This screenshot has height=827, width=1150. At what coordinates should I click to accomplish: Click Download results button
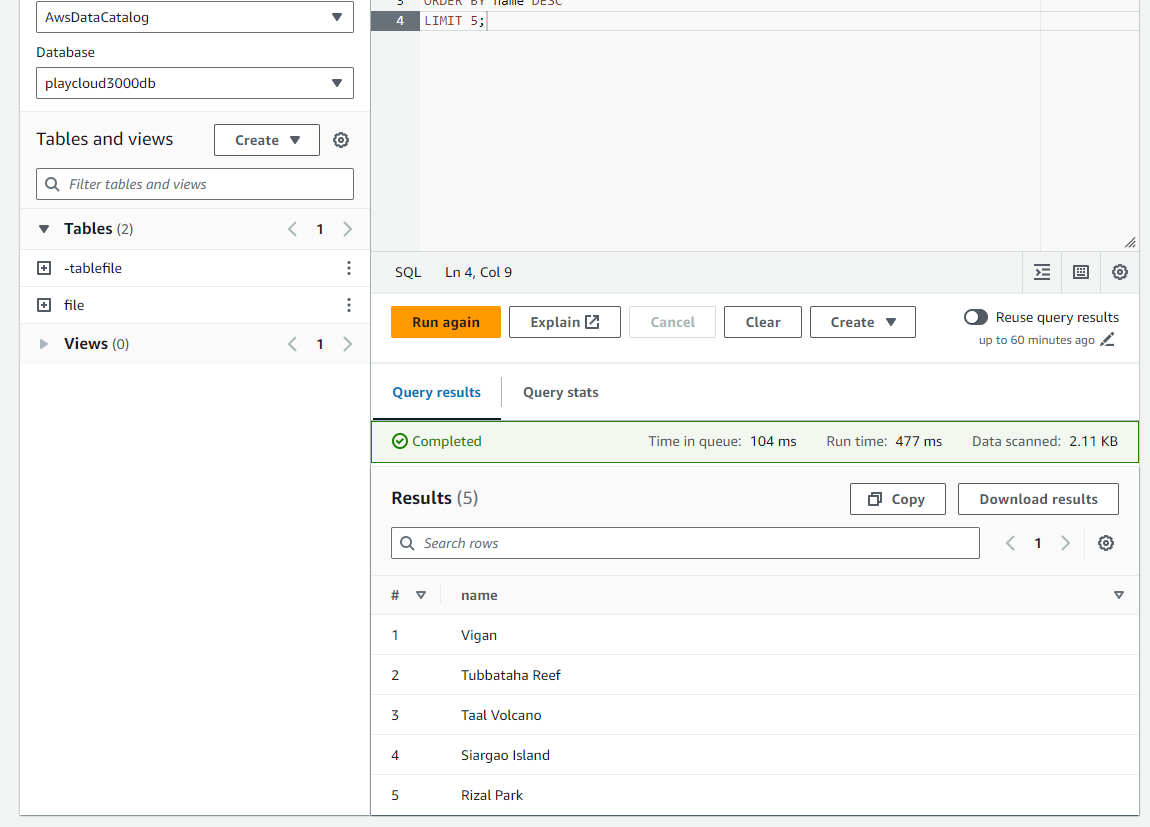(1038, 499)
